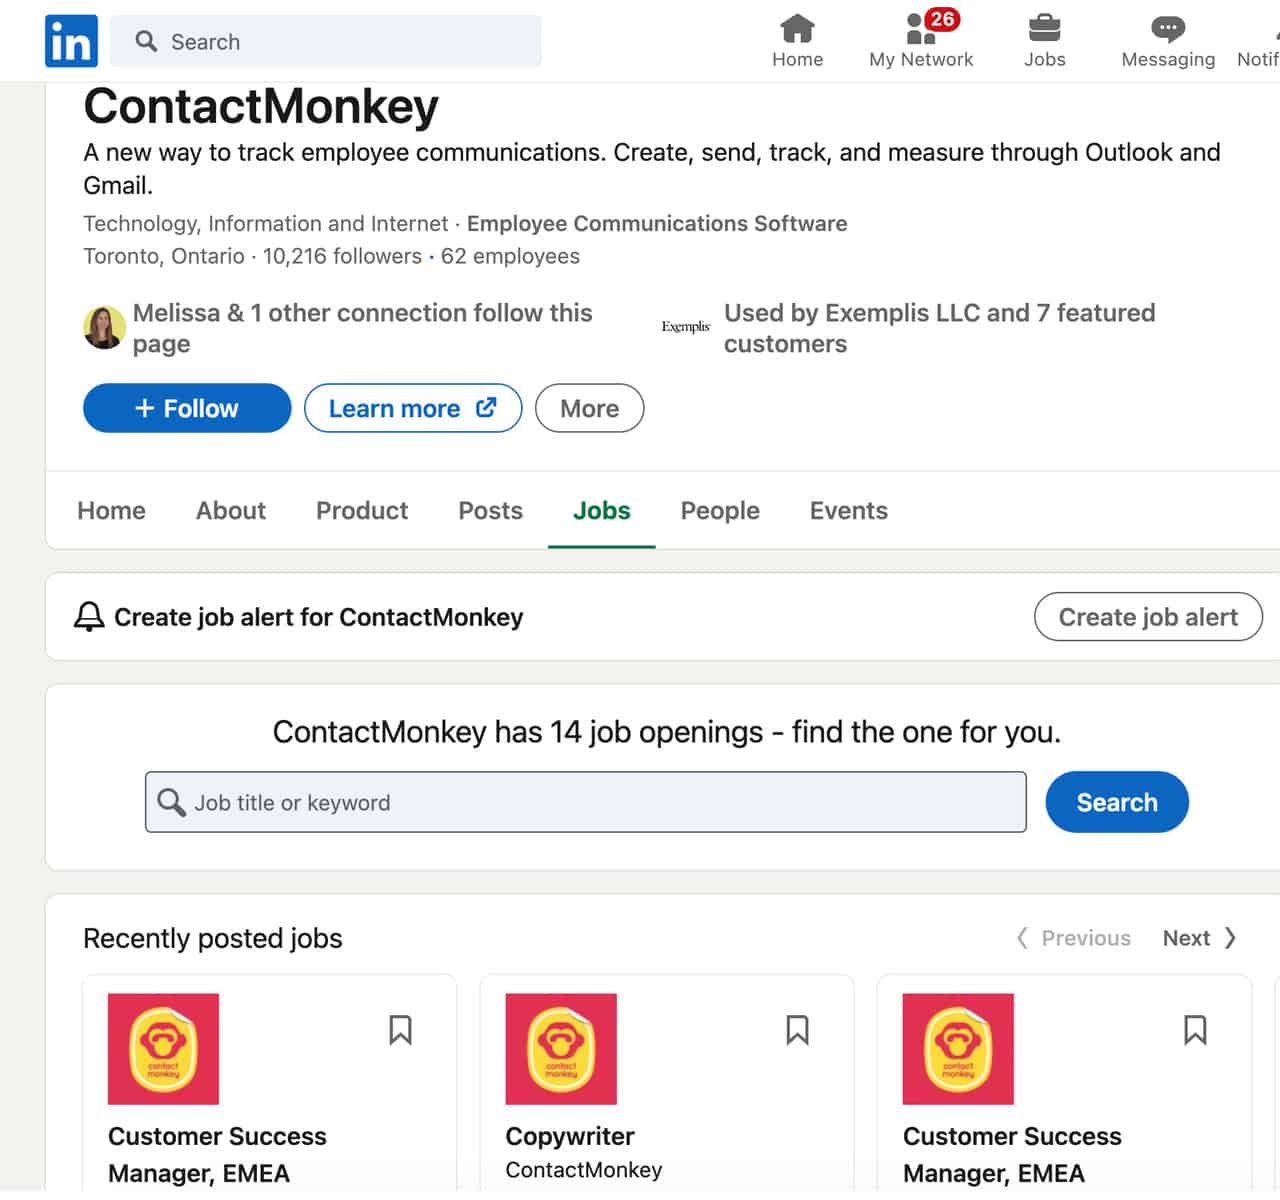Viewport: 1280px width, 1200px height.
Task: Switch to the People tab
Action: [720, 511]
